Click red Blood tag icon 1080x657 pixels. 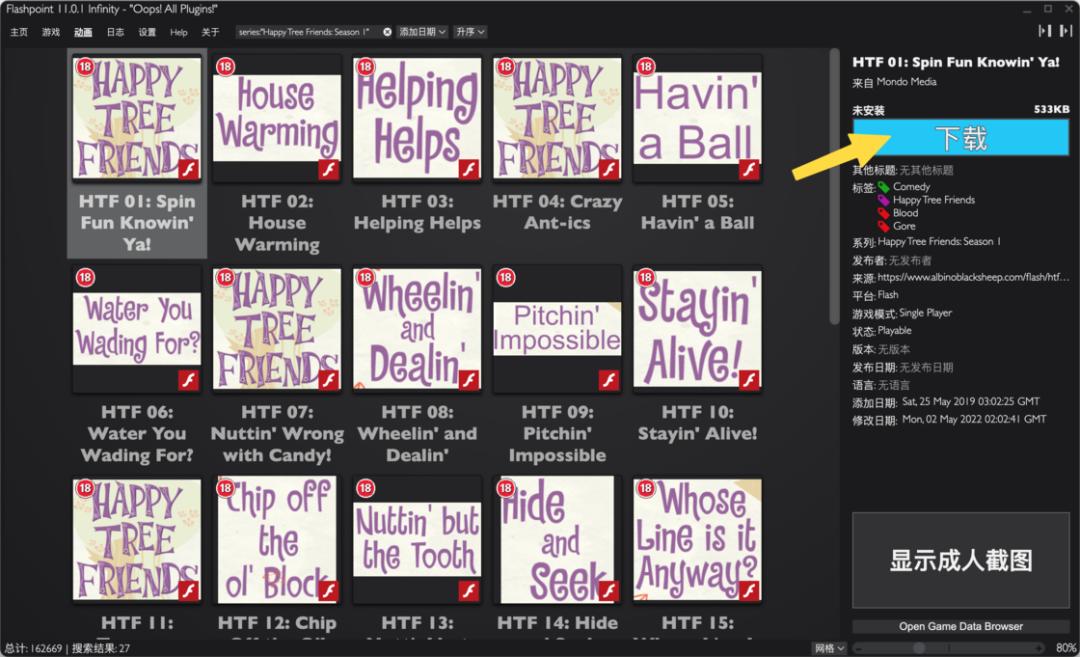tap(884, 213)
